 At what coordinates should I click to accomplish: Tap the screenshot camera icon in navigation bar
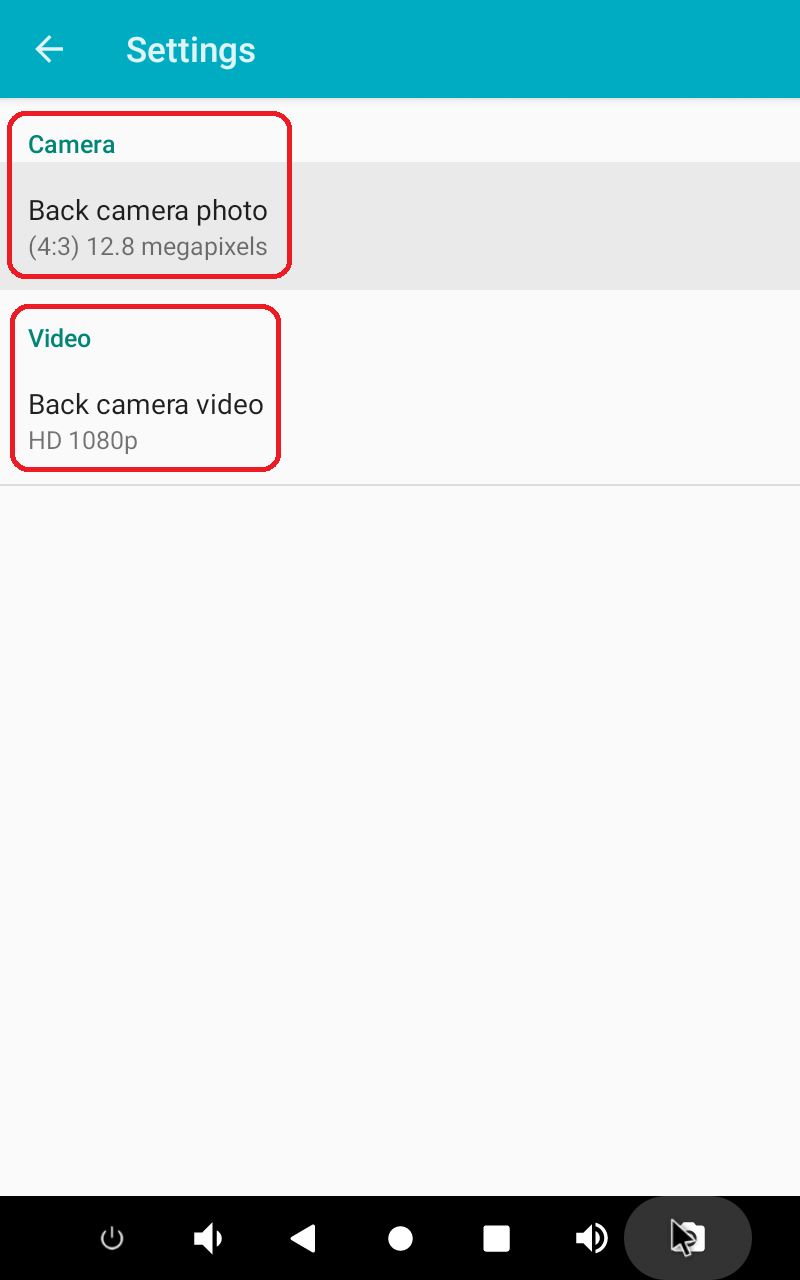click(688, 1238)
